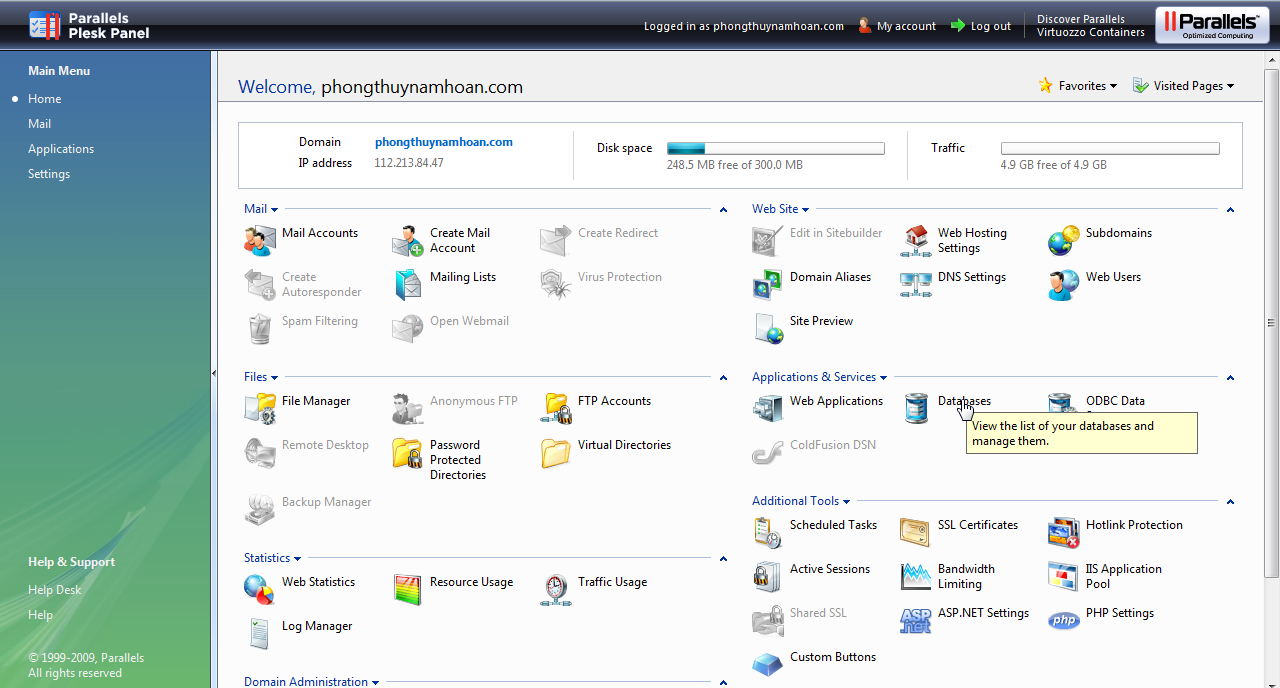
Task: Click the DNS Settings icon
Action: (x=916, y=284)
